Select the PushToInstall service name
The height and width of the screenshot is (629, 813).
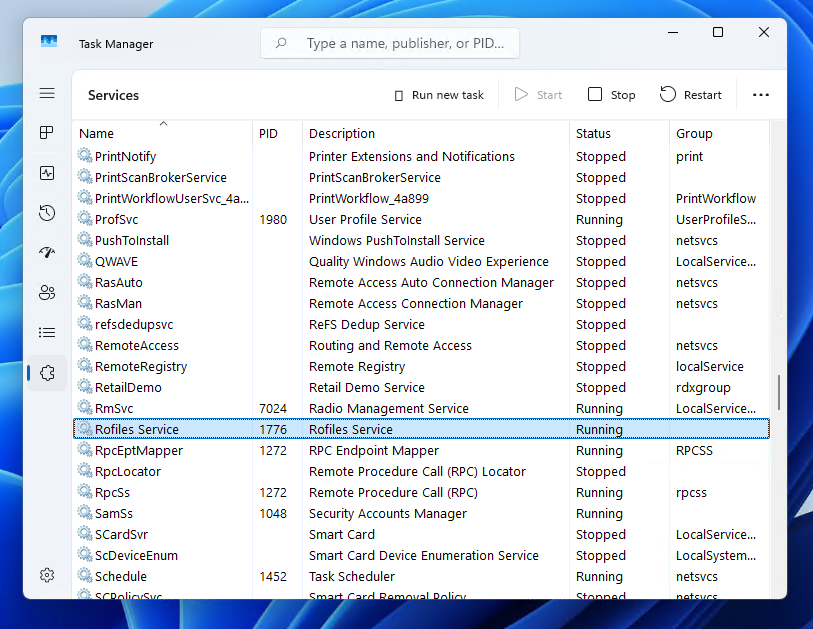[132, 241]
